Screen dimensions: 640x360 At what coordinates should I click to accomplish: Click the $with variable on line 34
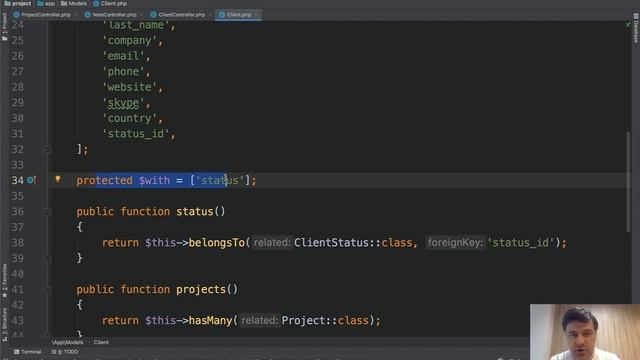[154, 180]
